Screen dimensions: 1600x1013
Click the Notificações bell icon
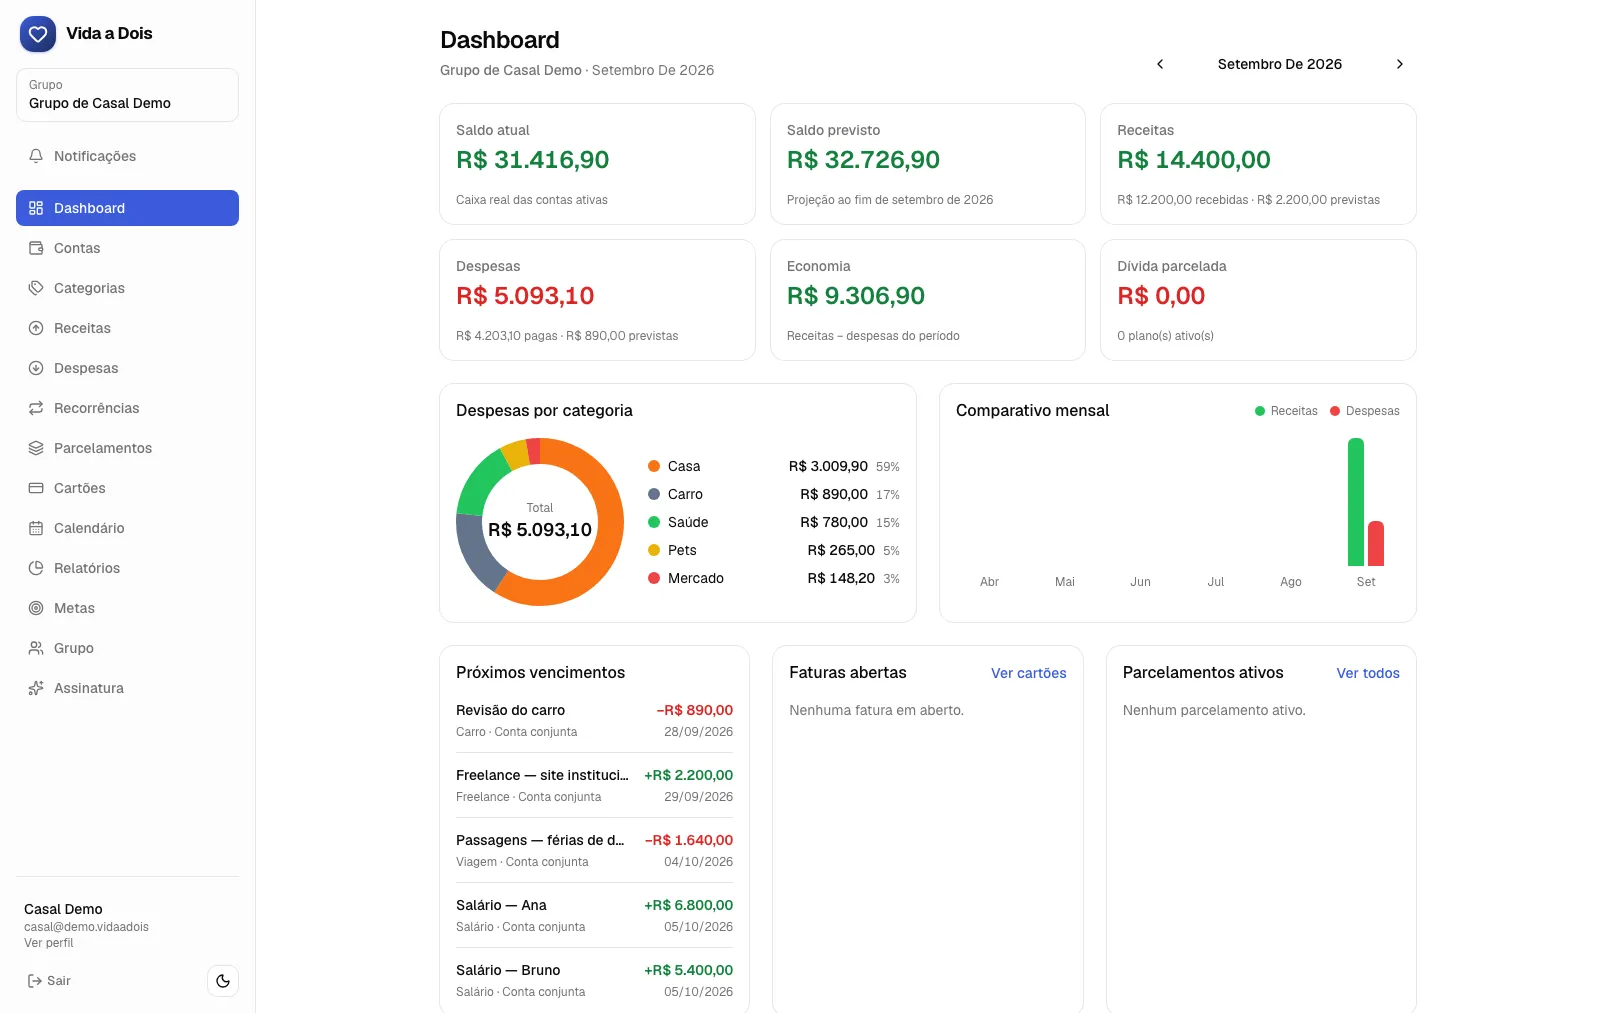click(x=36, y=156)
